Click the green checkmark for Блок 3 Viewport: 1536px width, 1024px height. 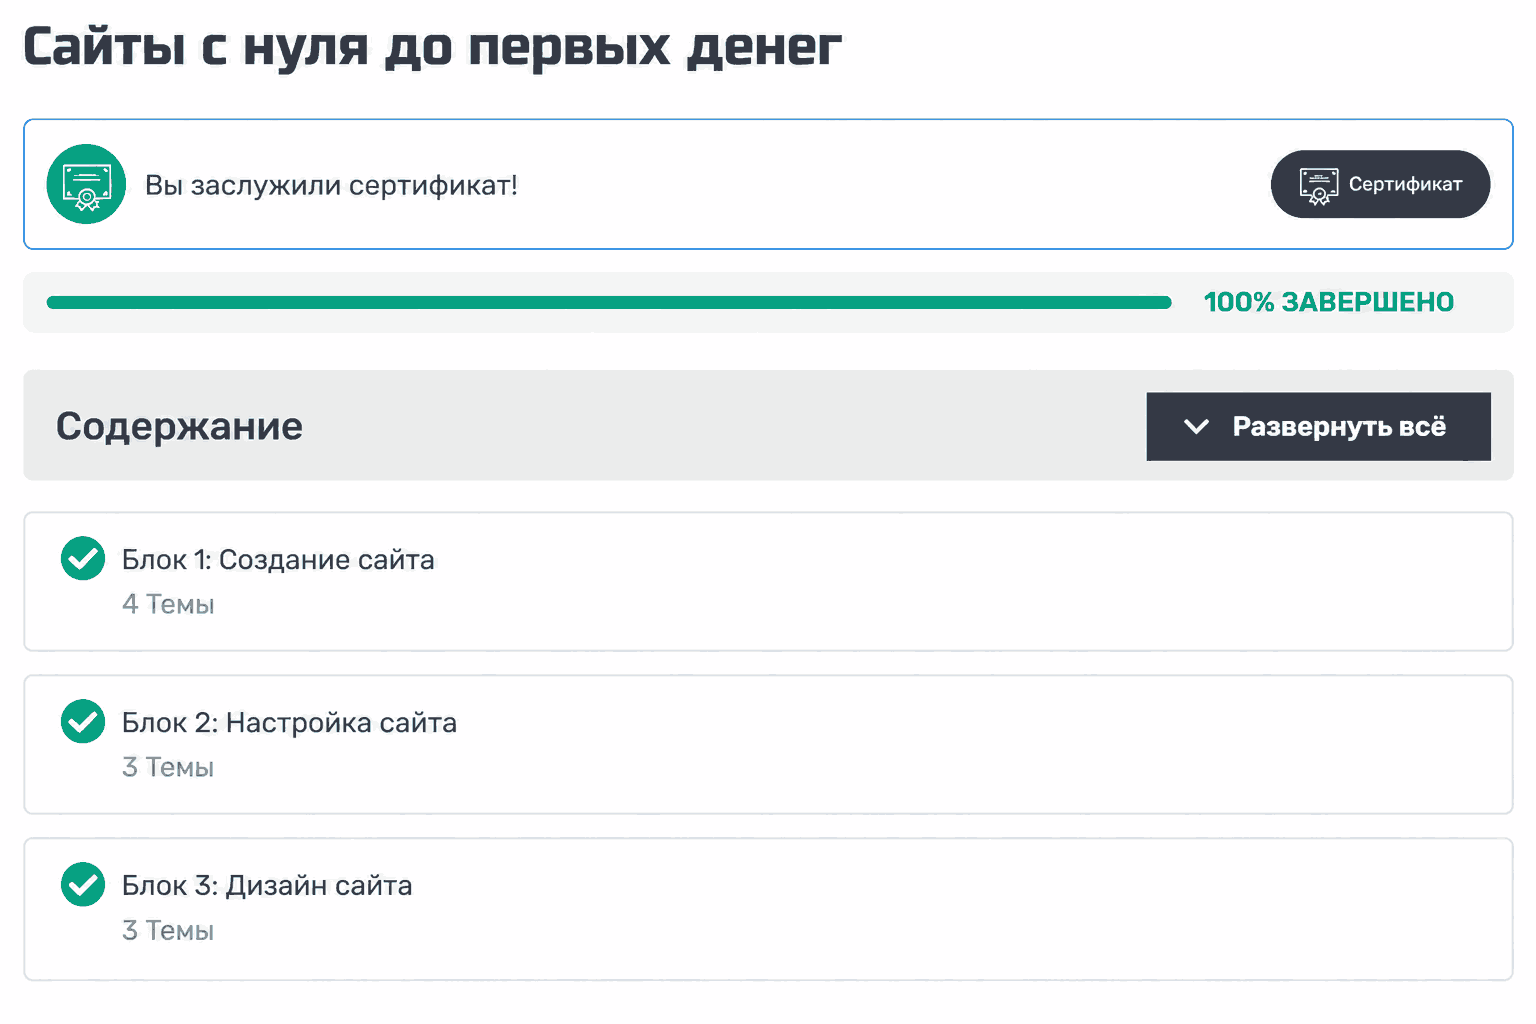click(x=83, y=884)
